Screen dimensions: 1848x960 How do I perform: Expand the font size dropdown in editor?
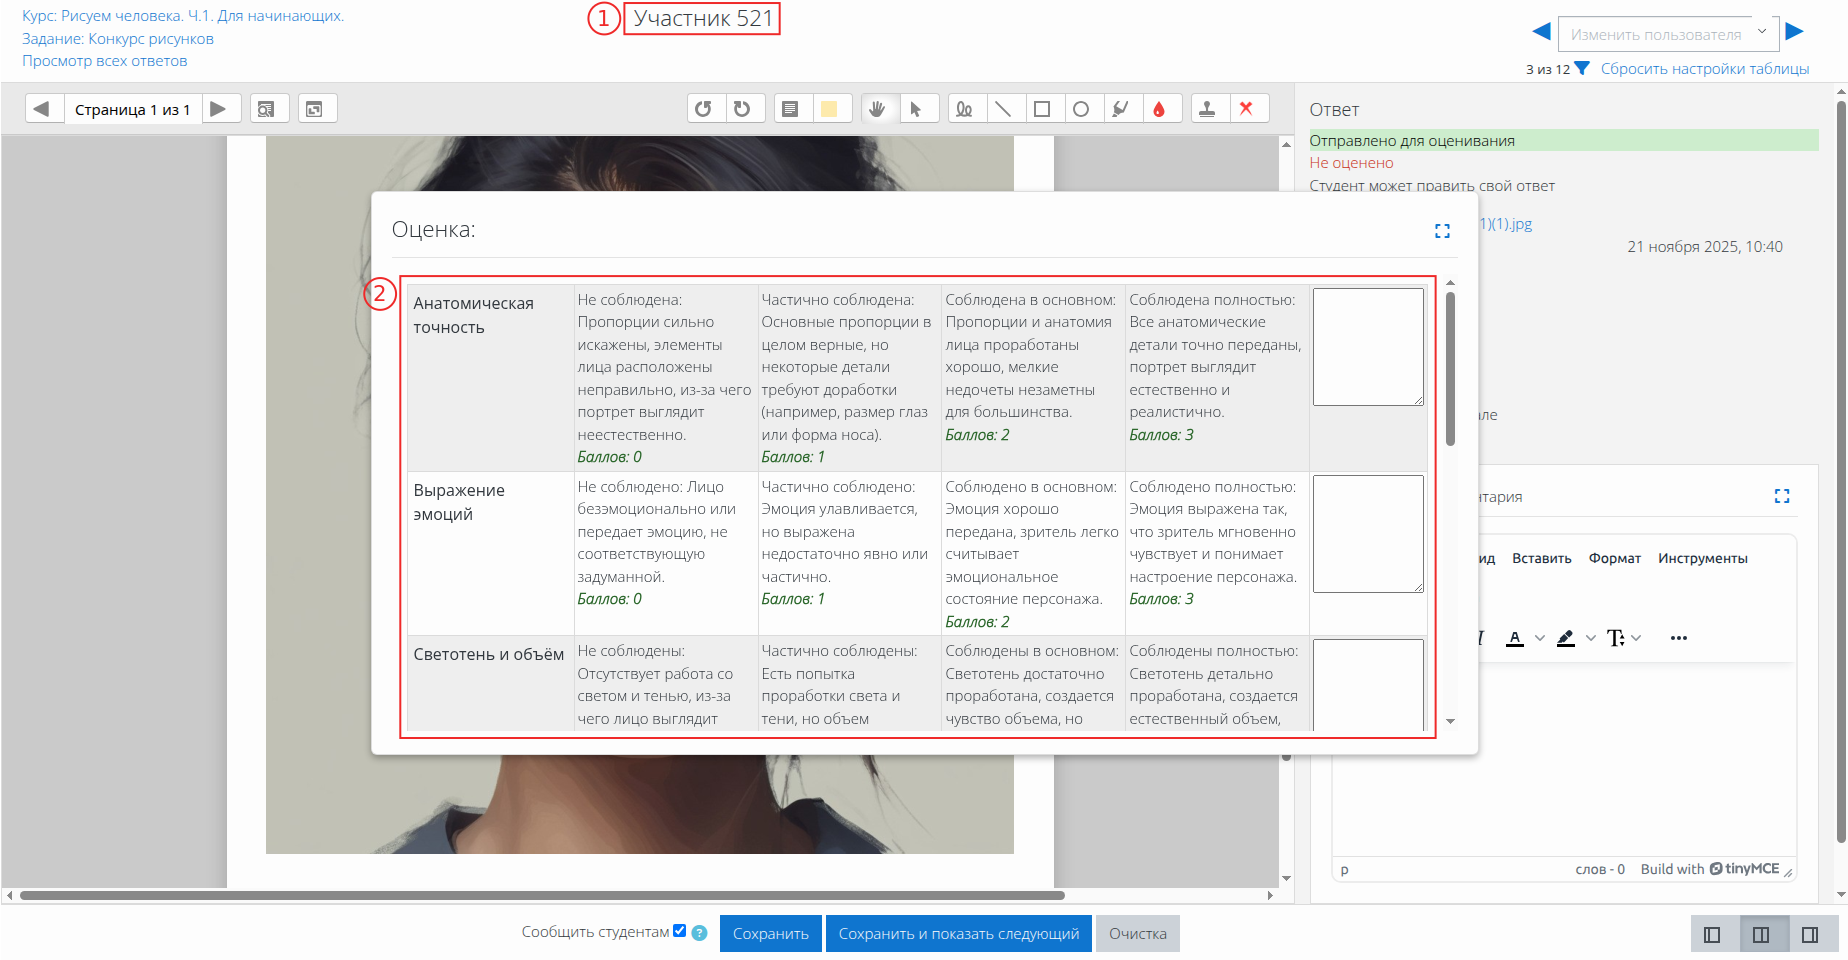(x=1636, y=638)
